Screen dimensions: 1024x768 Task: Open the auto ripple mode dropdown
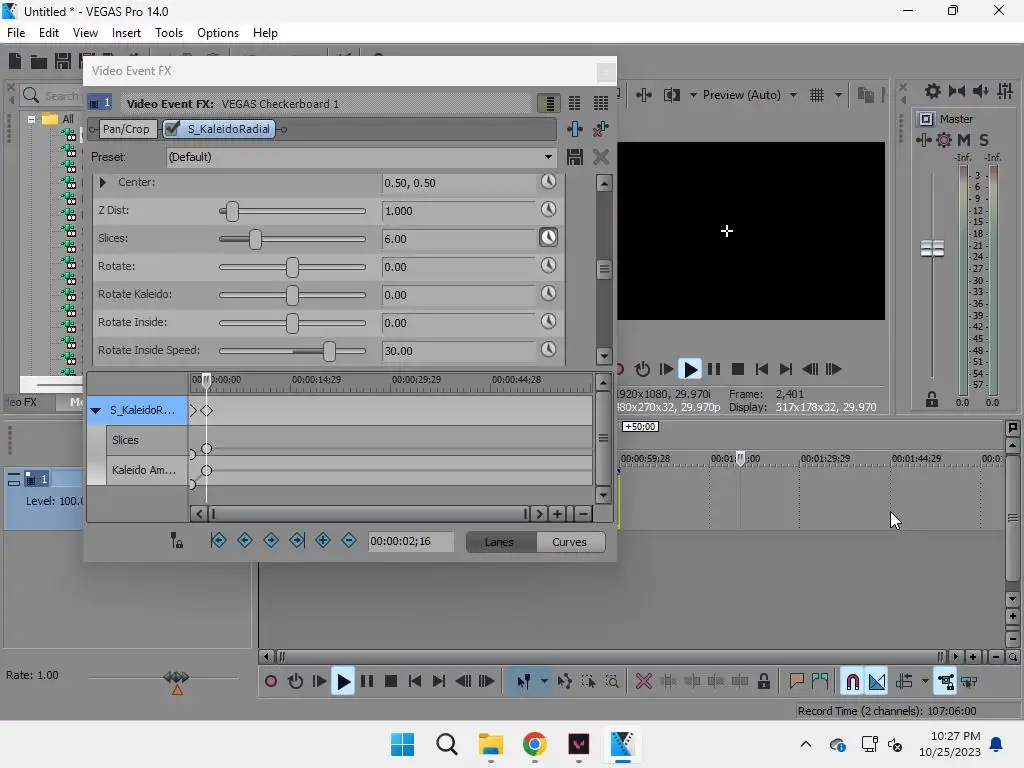tap(925, 682)
